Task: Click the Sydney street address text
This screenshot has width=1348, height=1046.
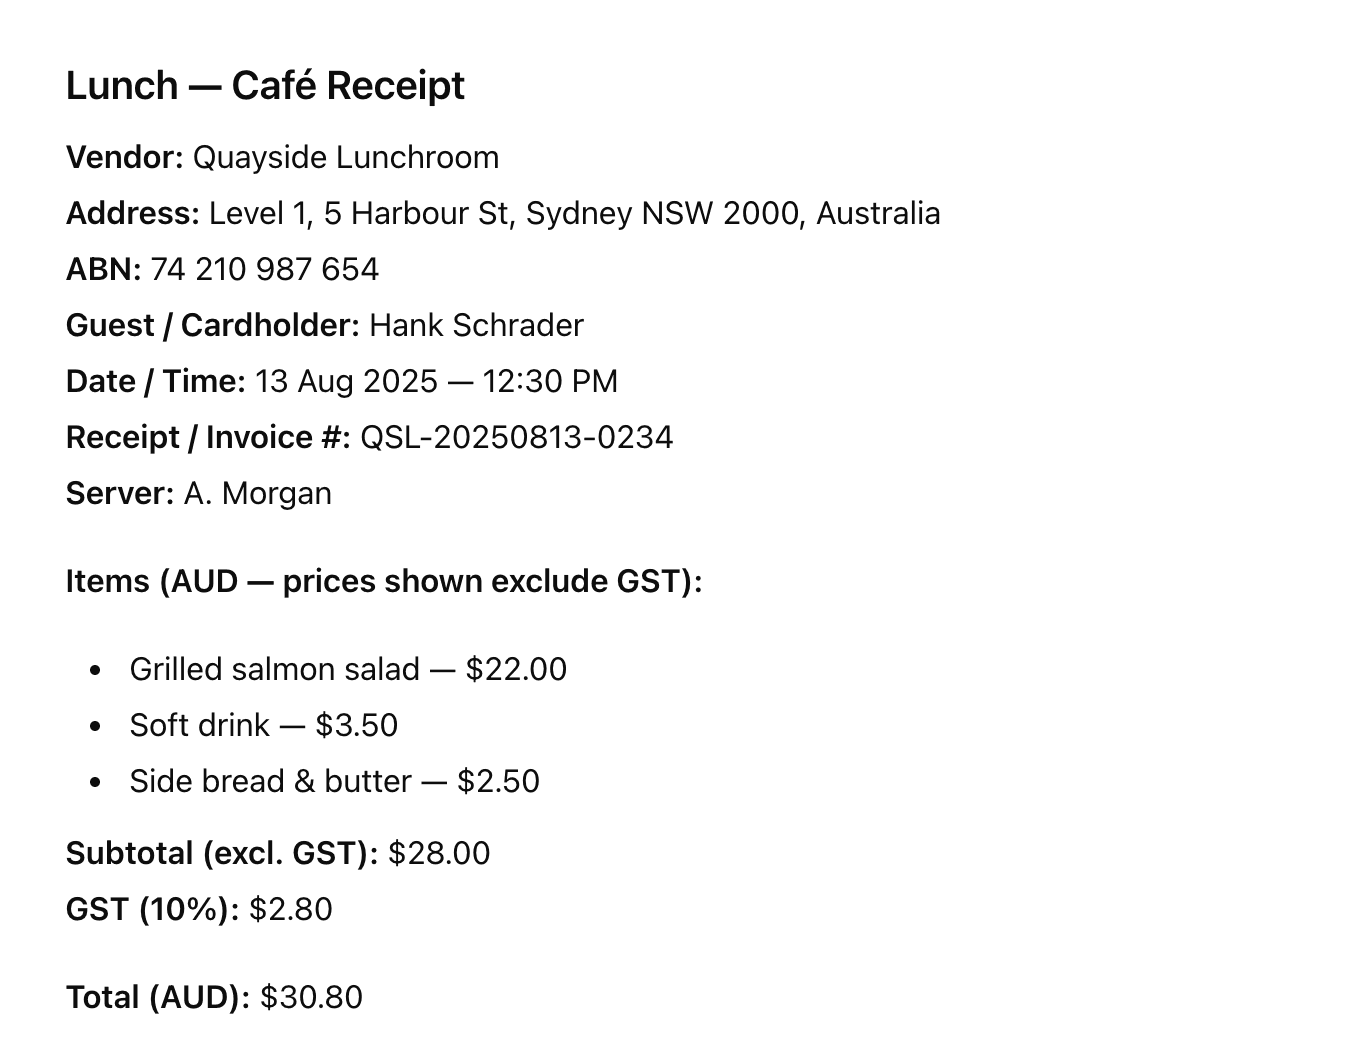Action: (x=574, y=214)
